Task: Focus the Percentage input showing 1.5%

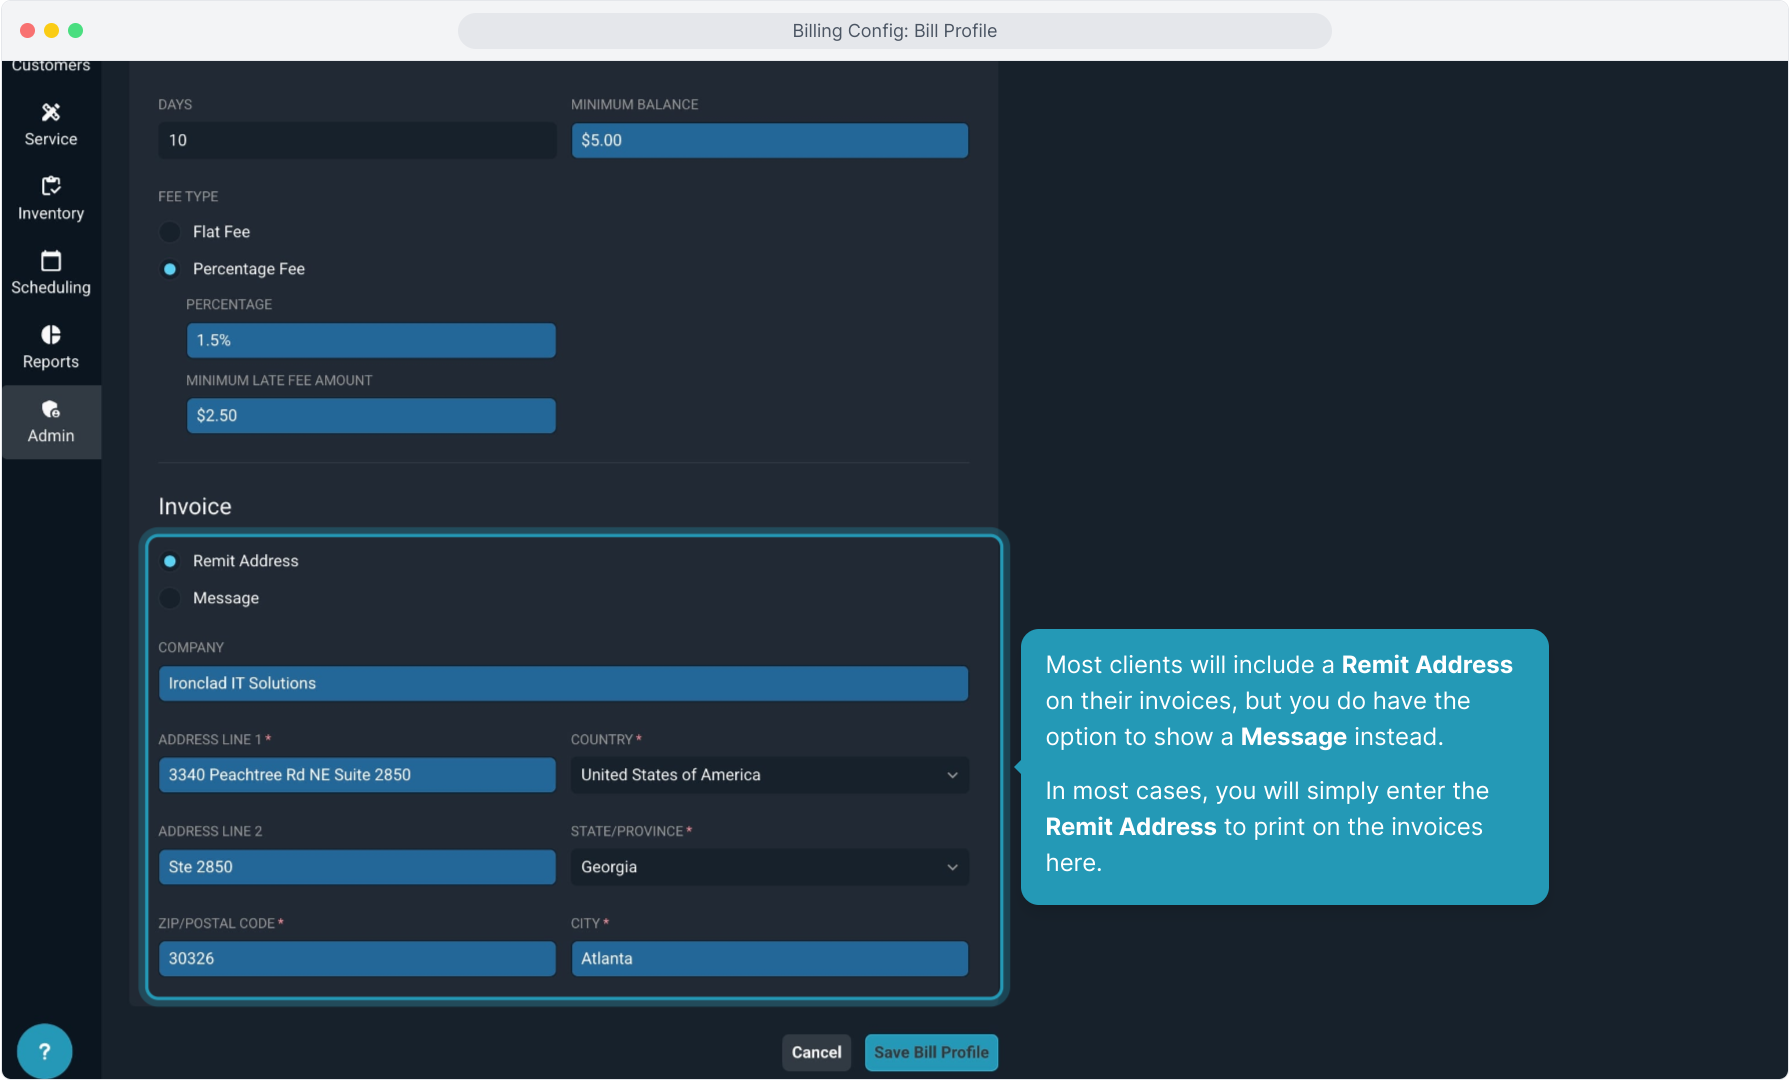Action: click(x=371, y=340)
